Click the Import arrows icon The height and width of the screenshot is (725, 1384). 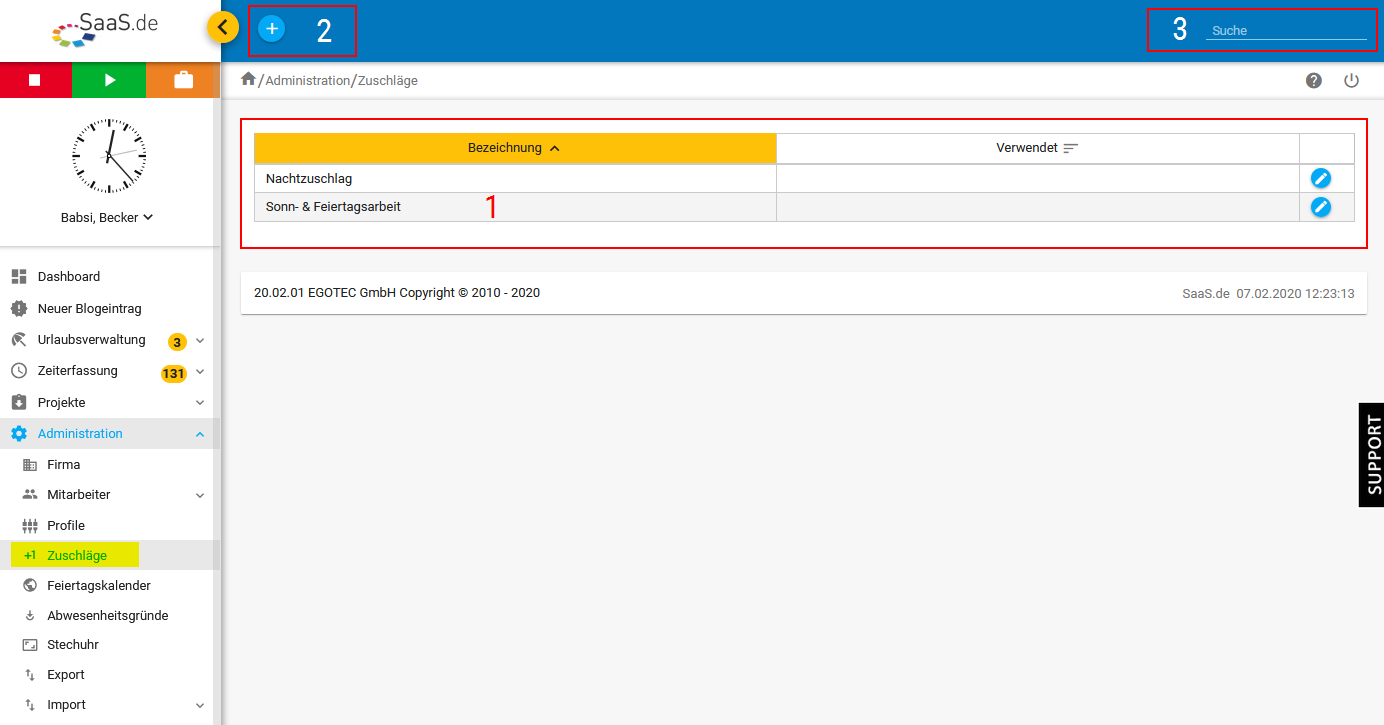(30, 705)
